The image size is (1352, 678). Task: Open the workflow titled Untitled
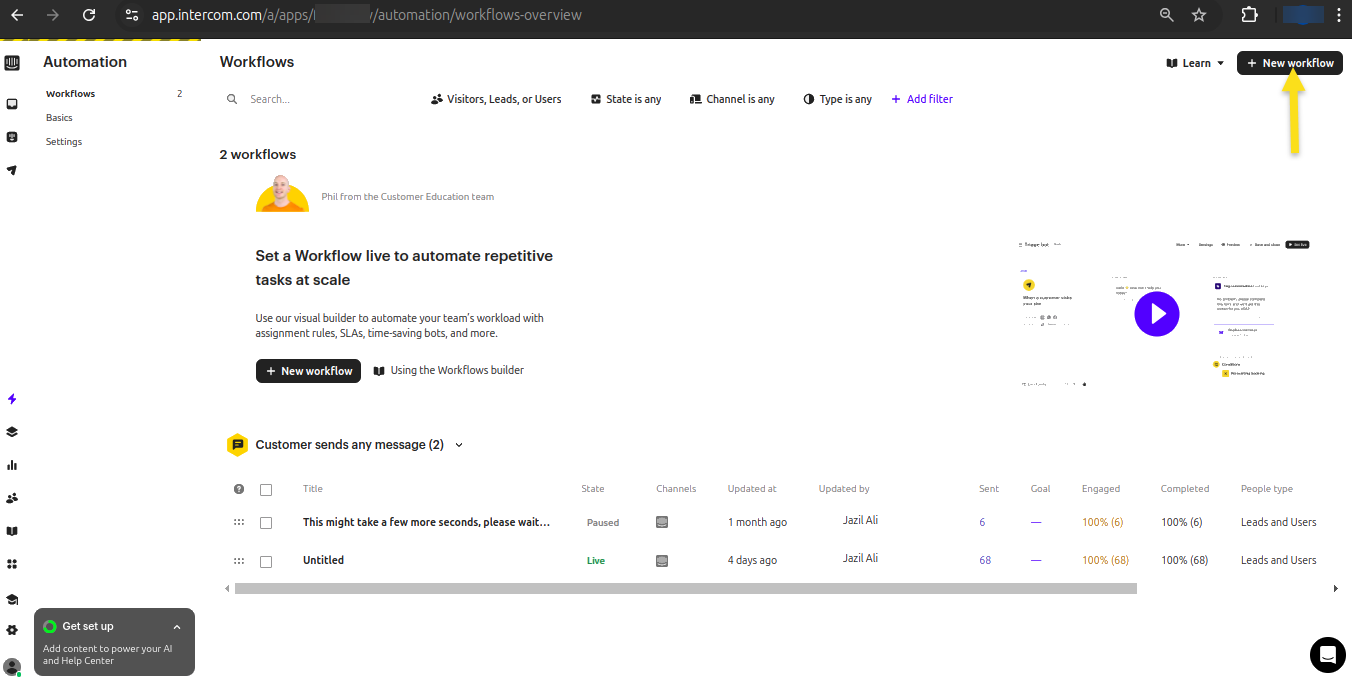(x=323, y=560)
